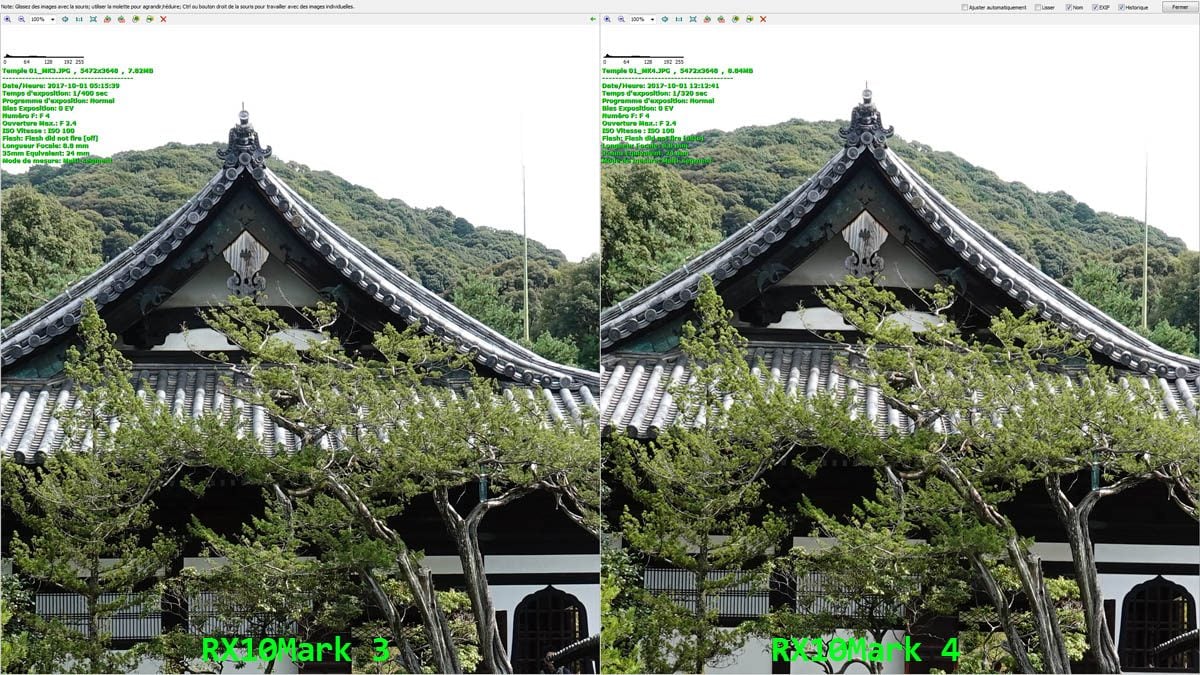1200x675 pixels.
Task: Zoom out on the MK4 image pane
Action: [621, 19]
